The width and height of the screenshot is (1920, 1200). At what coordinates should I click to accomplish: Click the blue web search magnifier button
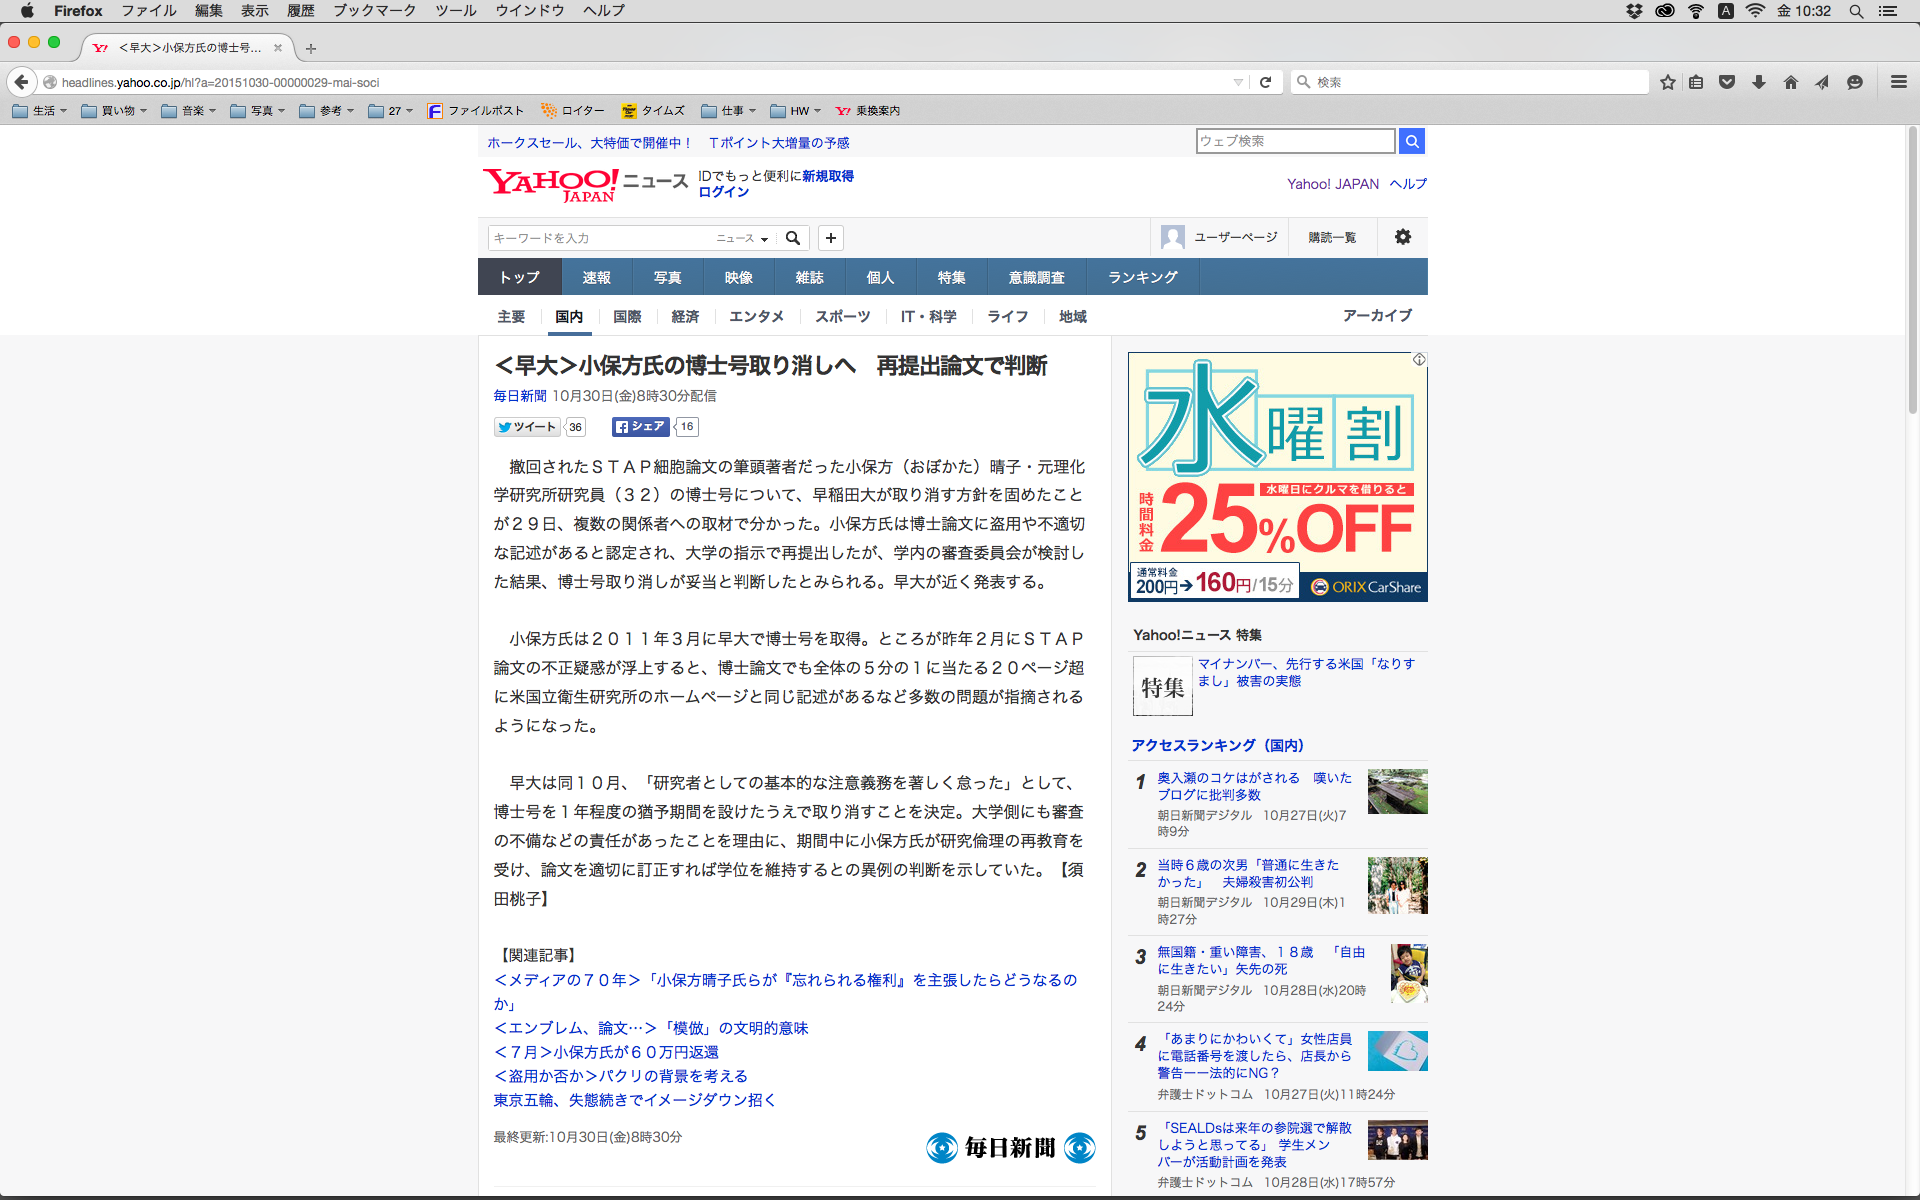1411,141
